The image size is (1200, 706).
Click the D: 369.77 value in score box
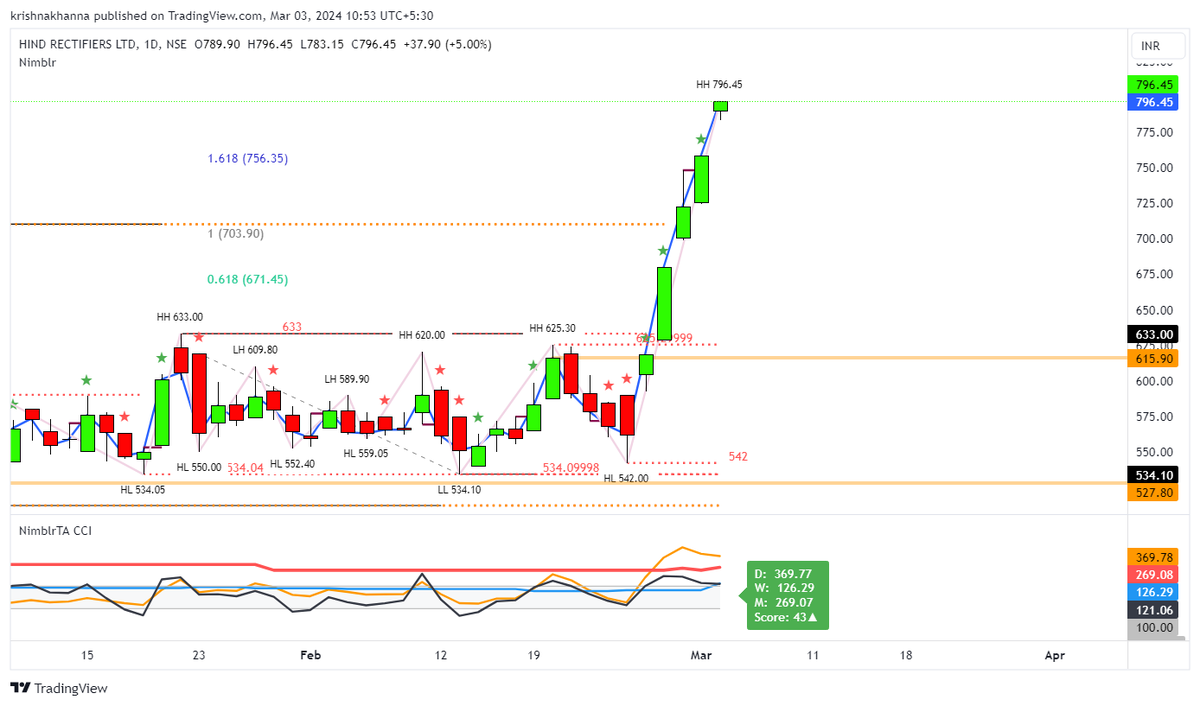pos(782,574)
